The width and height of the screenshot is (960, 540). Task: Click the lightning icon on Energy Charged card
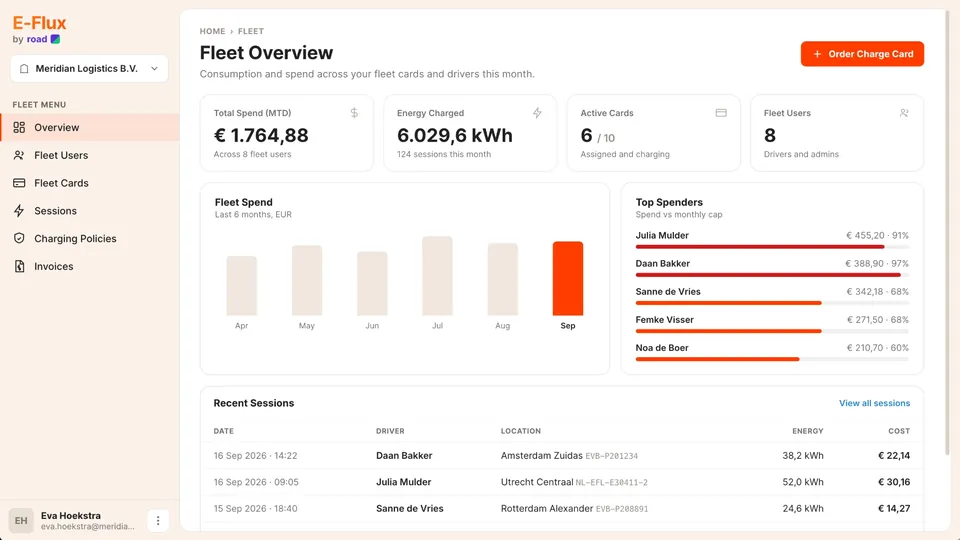click(537, 113)
